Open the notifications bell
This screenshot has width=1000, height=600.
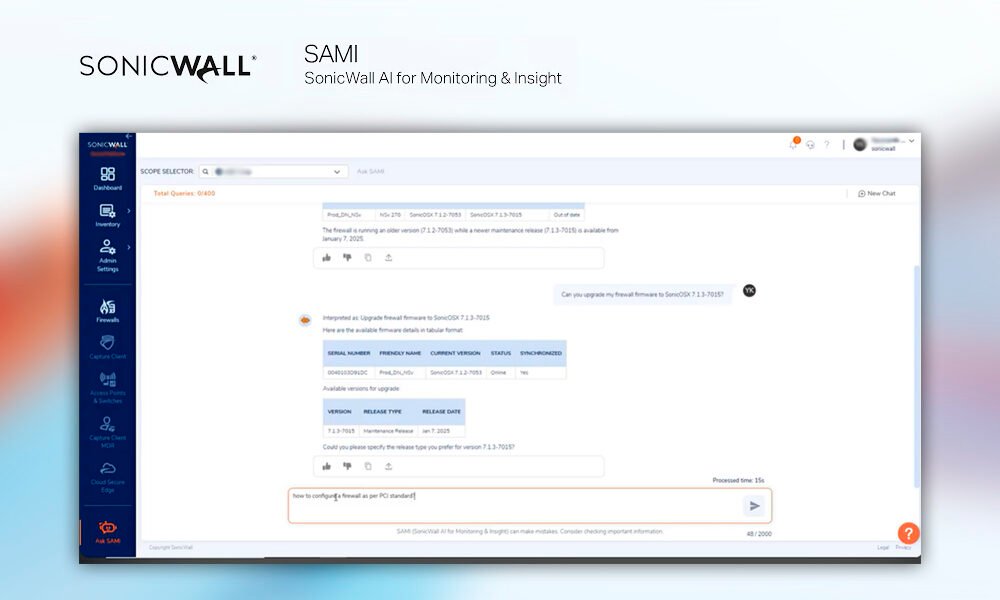(793, 144)
